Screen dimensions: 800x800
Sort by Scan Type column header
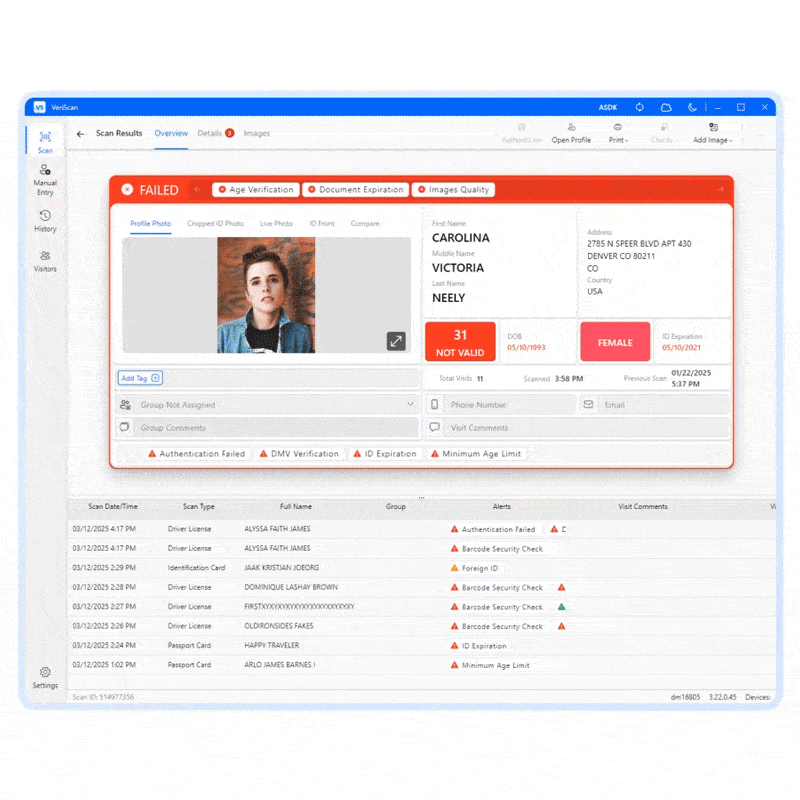[x=198, y=507]
